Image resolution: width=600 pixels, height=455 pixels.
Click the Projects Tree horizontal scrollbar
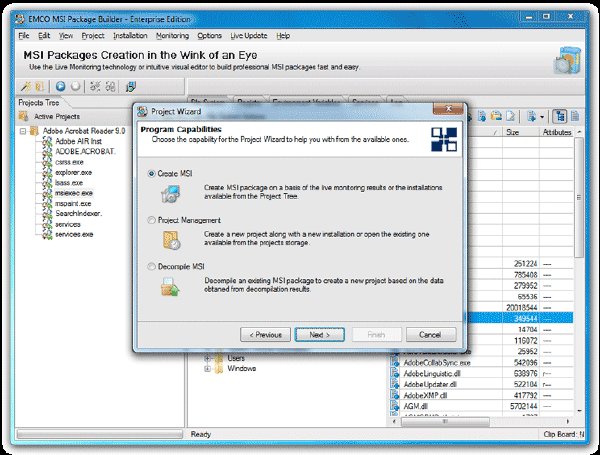99,434
